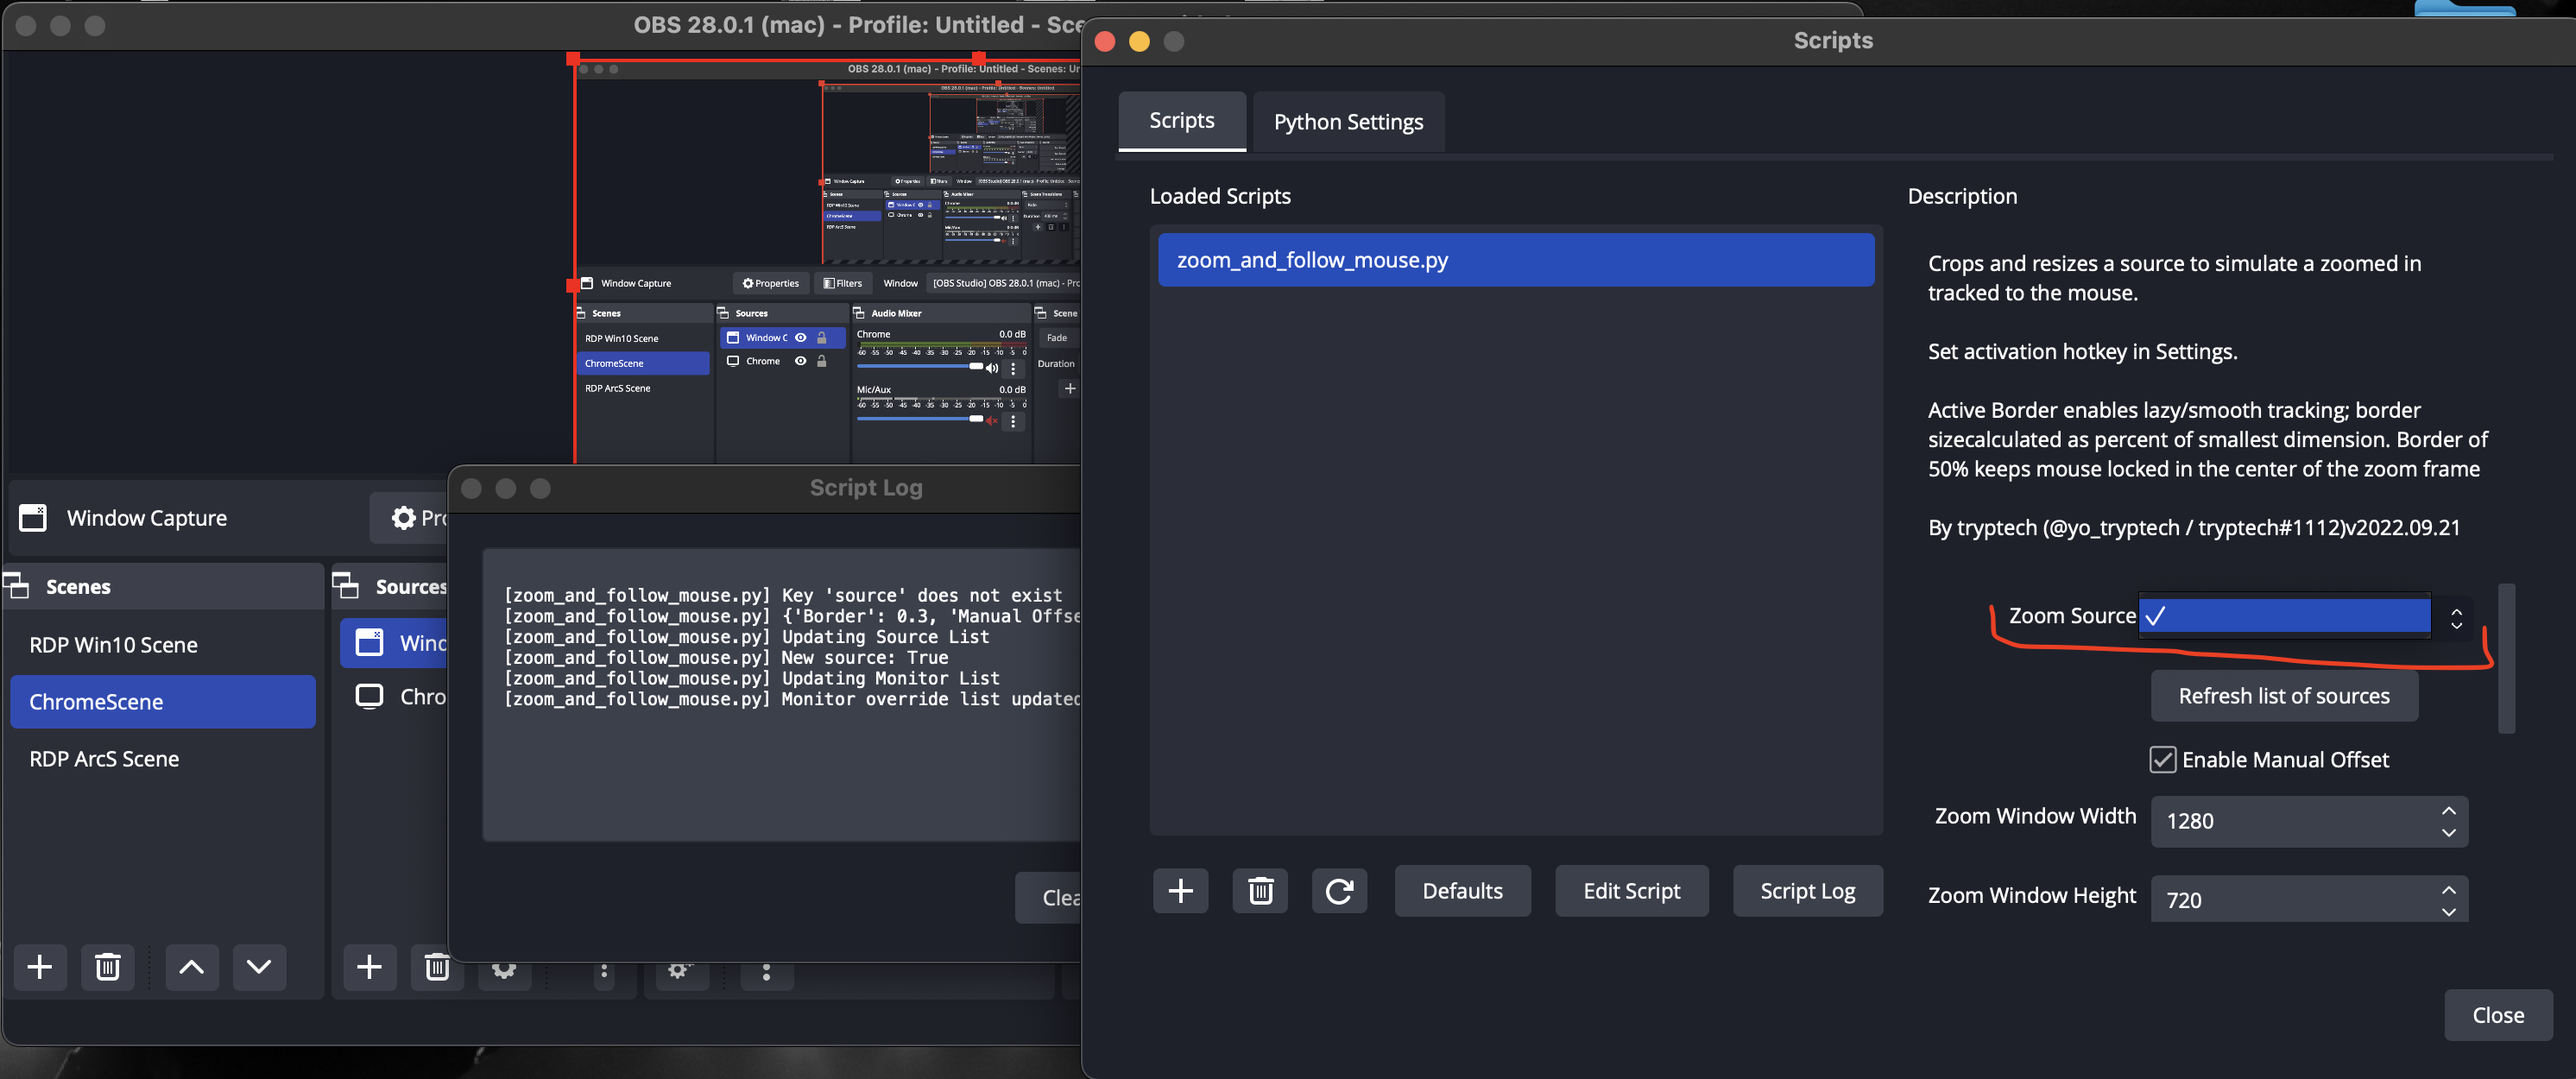2576x1079 pixels.
Task: Add a new source with the plus icon
Action: click(369, 967)
